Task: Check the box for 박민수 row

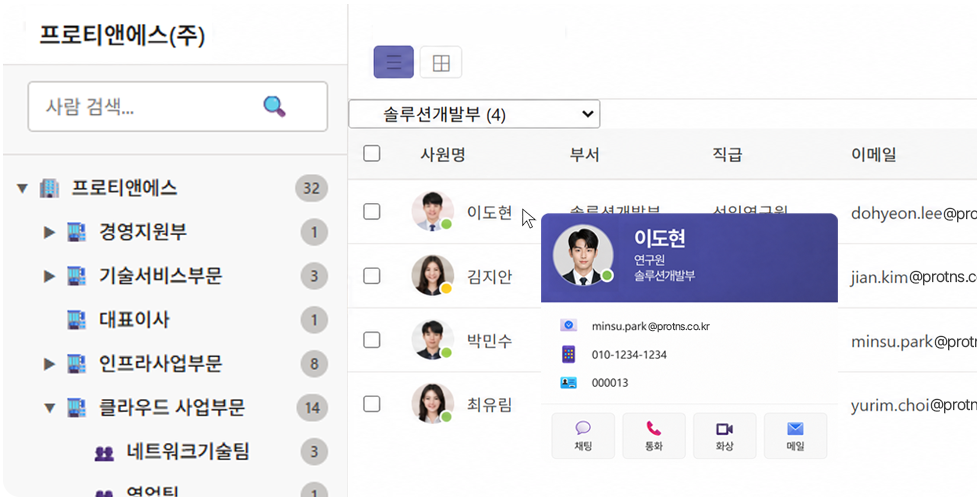Action: [372, 339]
